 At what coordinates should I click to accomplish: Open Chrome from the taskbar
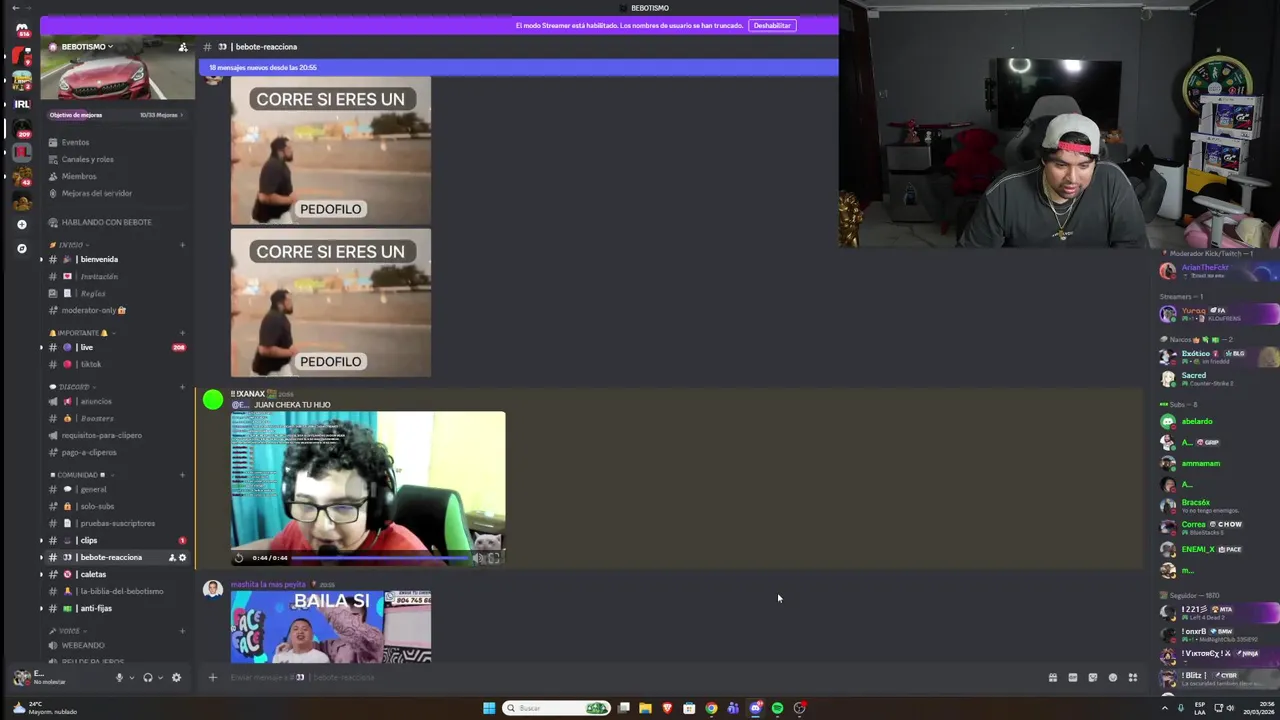[x=711, y=708]
